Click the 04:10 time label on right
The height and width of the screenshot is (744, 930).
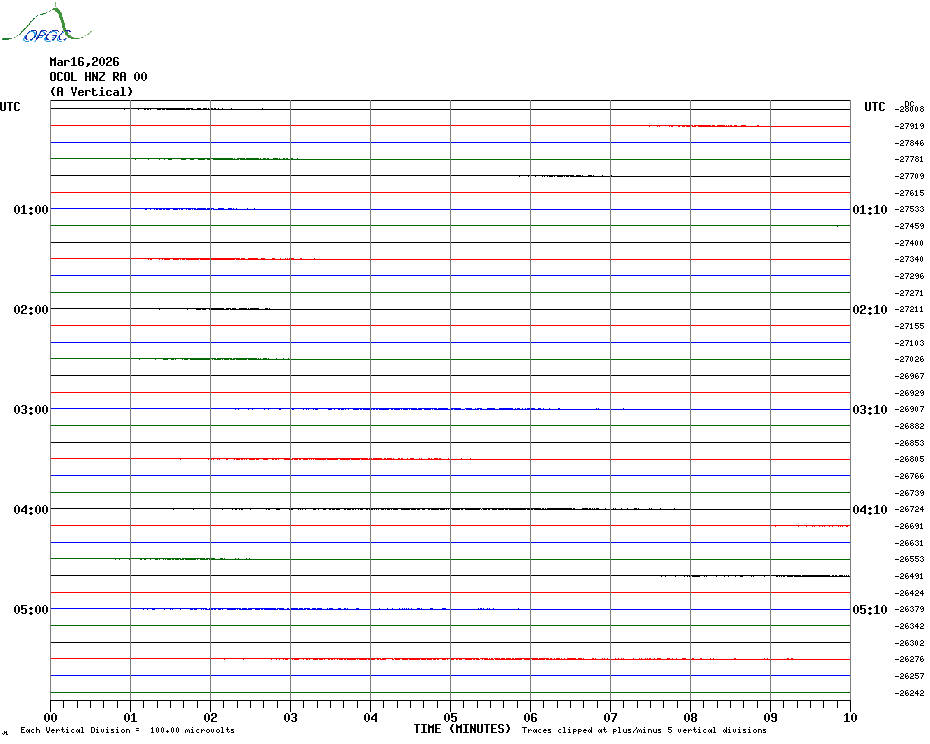[869, 509]
